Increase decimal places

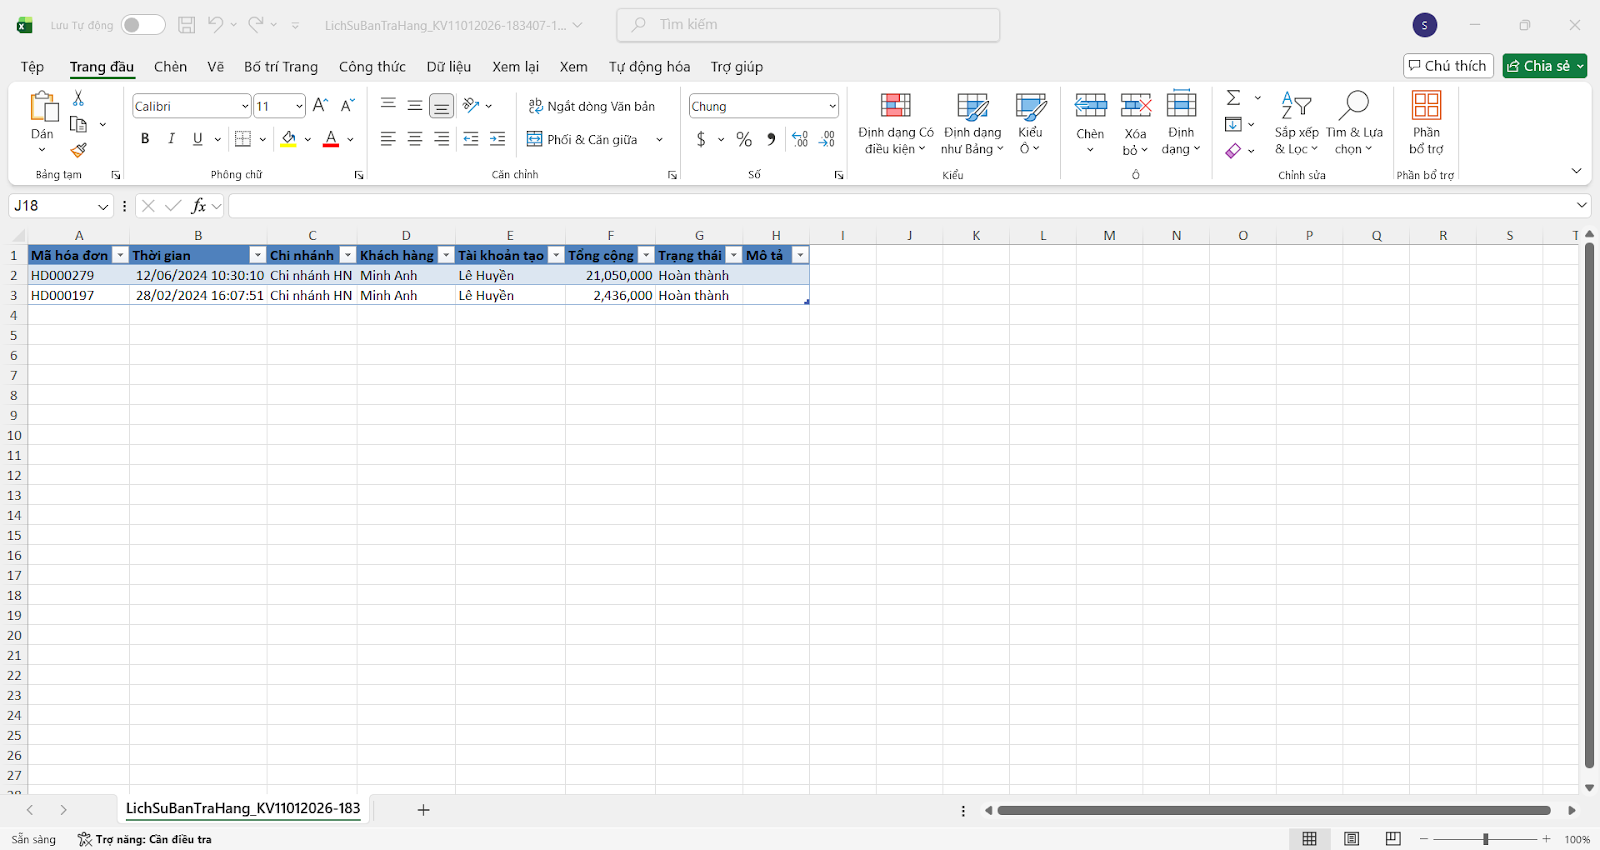click(800, 139)
